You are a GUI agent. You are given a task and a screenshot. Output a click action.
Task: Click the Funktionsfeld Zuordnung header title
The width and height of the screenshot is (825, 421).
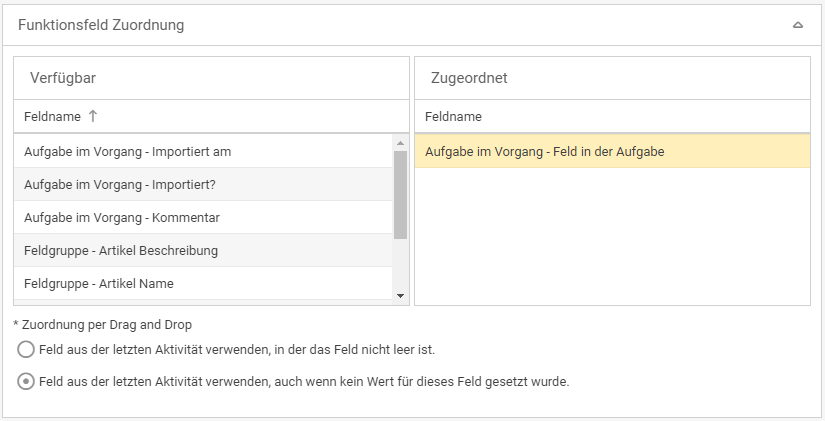101,25
